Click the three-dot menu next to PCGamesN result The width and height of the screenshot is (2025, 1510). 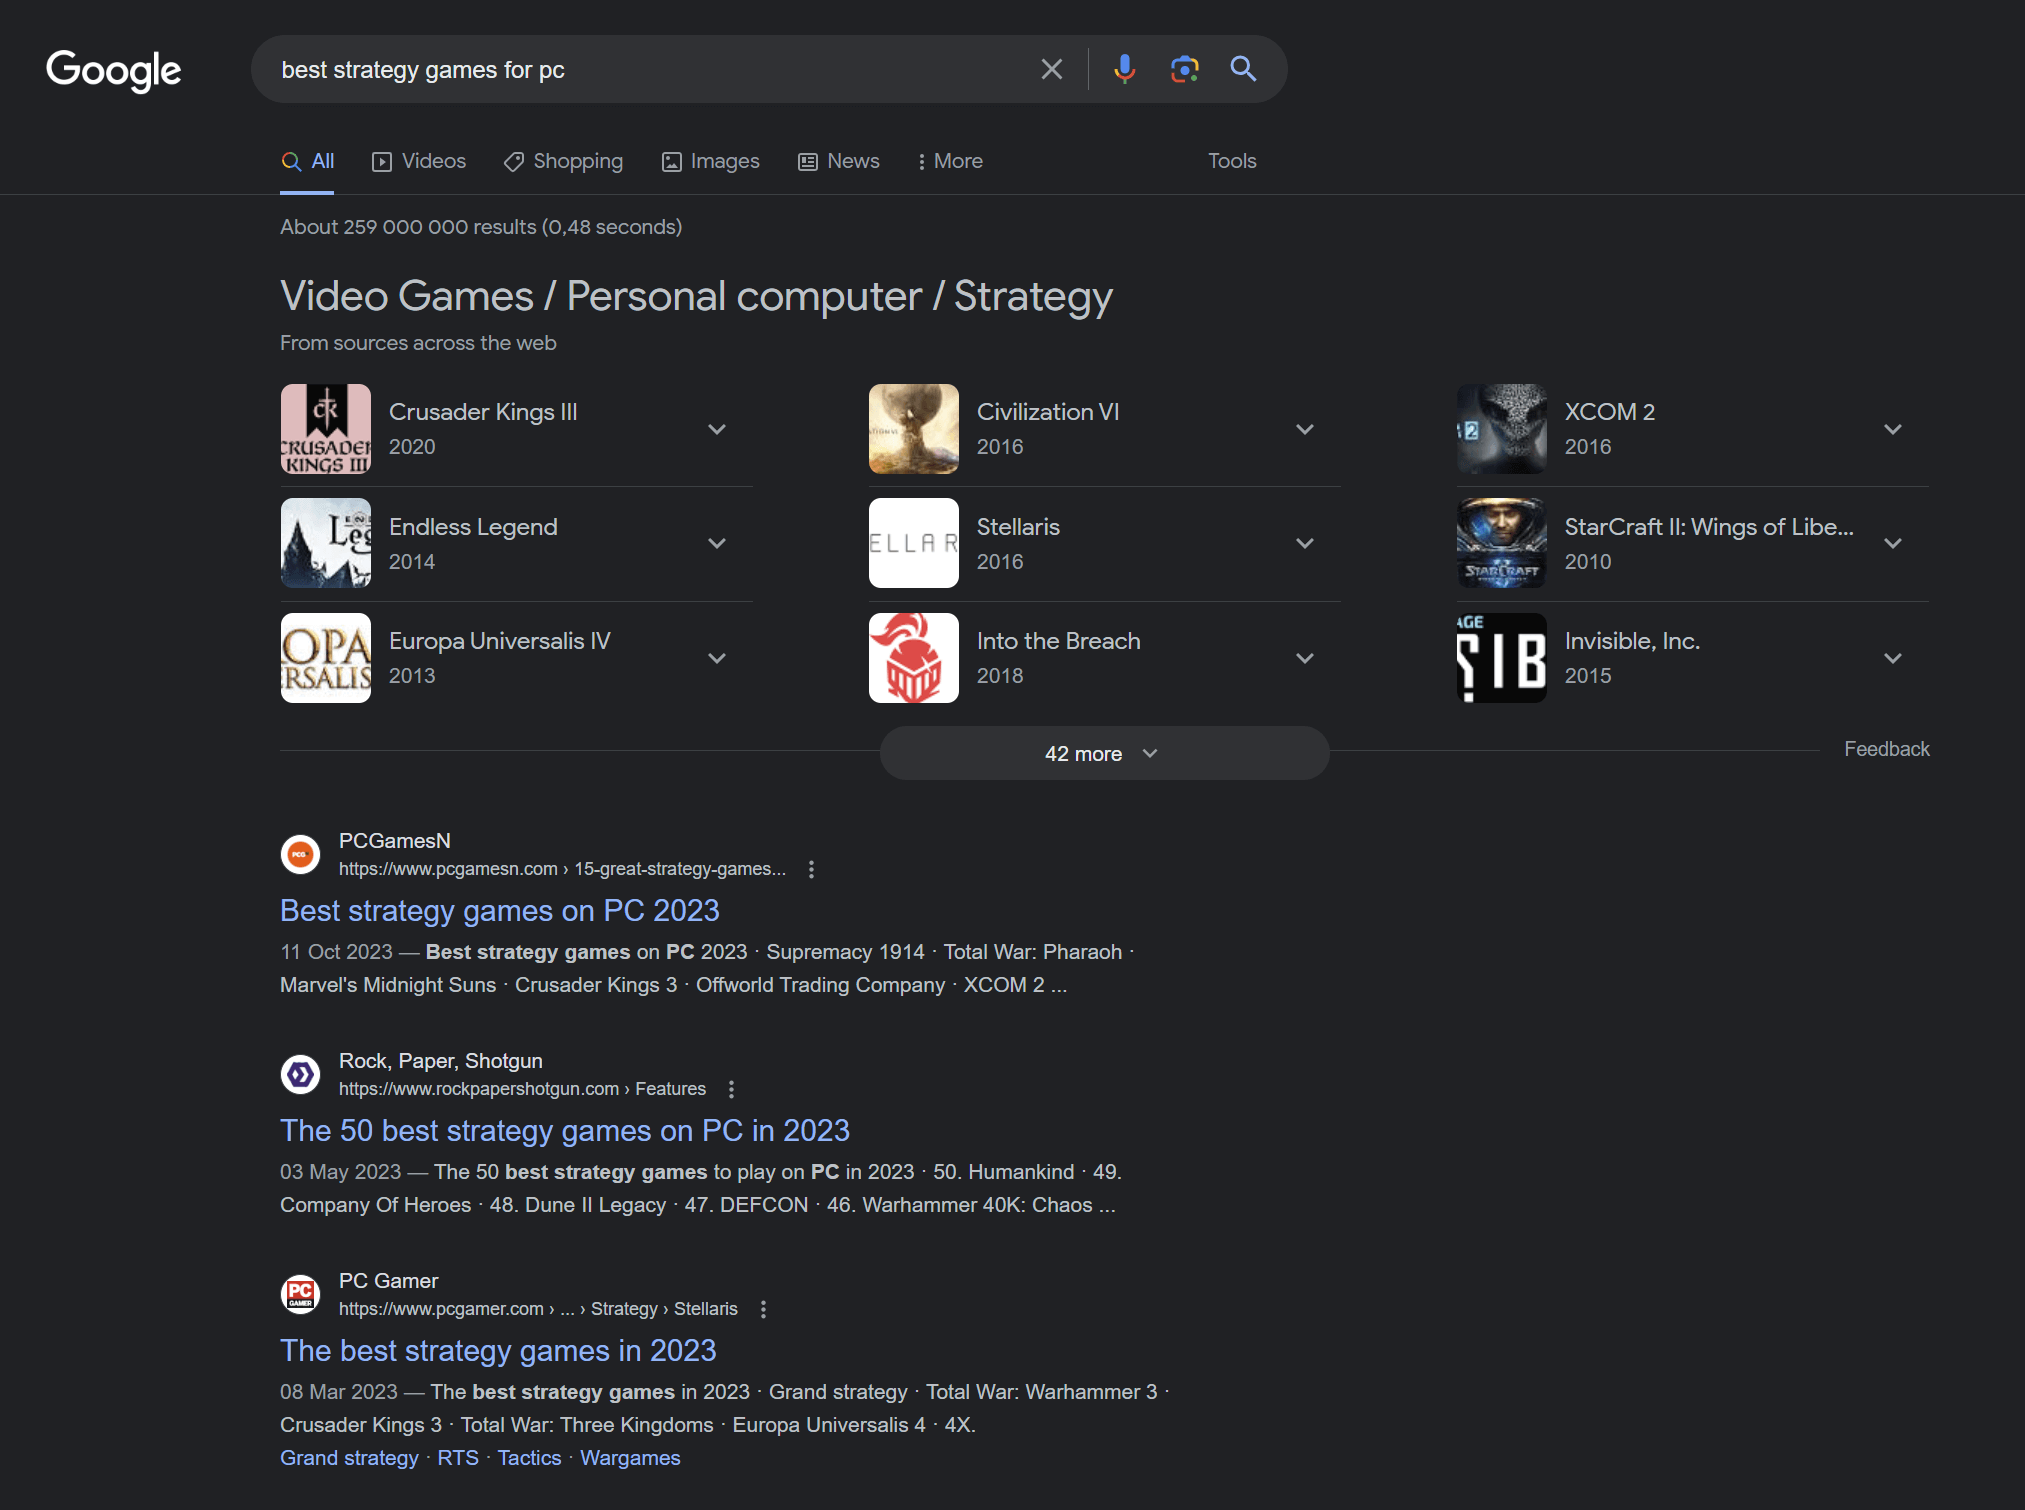[810, 869]
